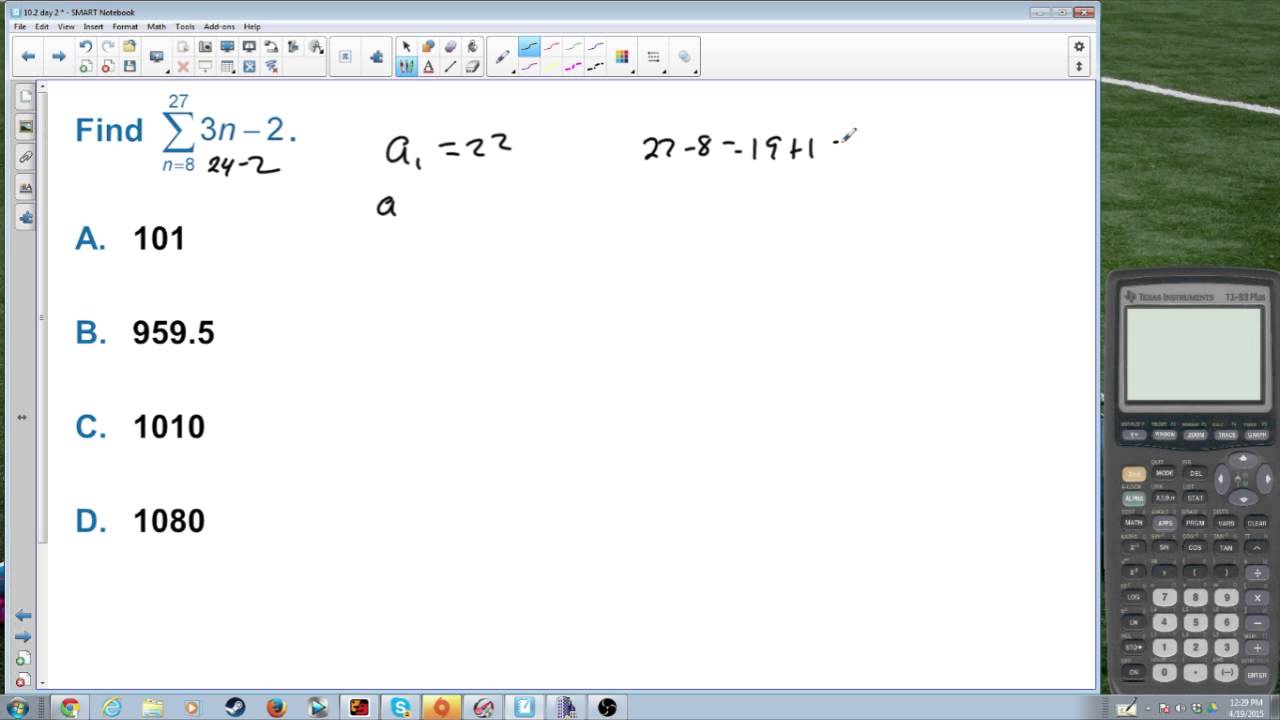Open the line style dropdown
Screen dimensions: 1280x720
[653, 57]
